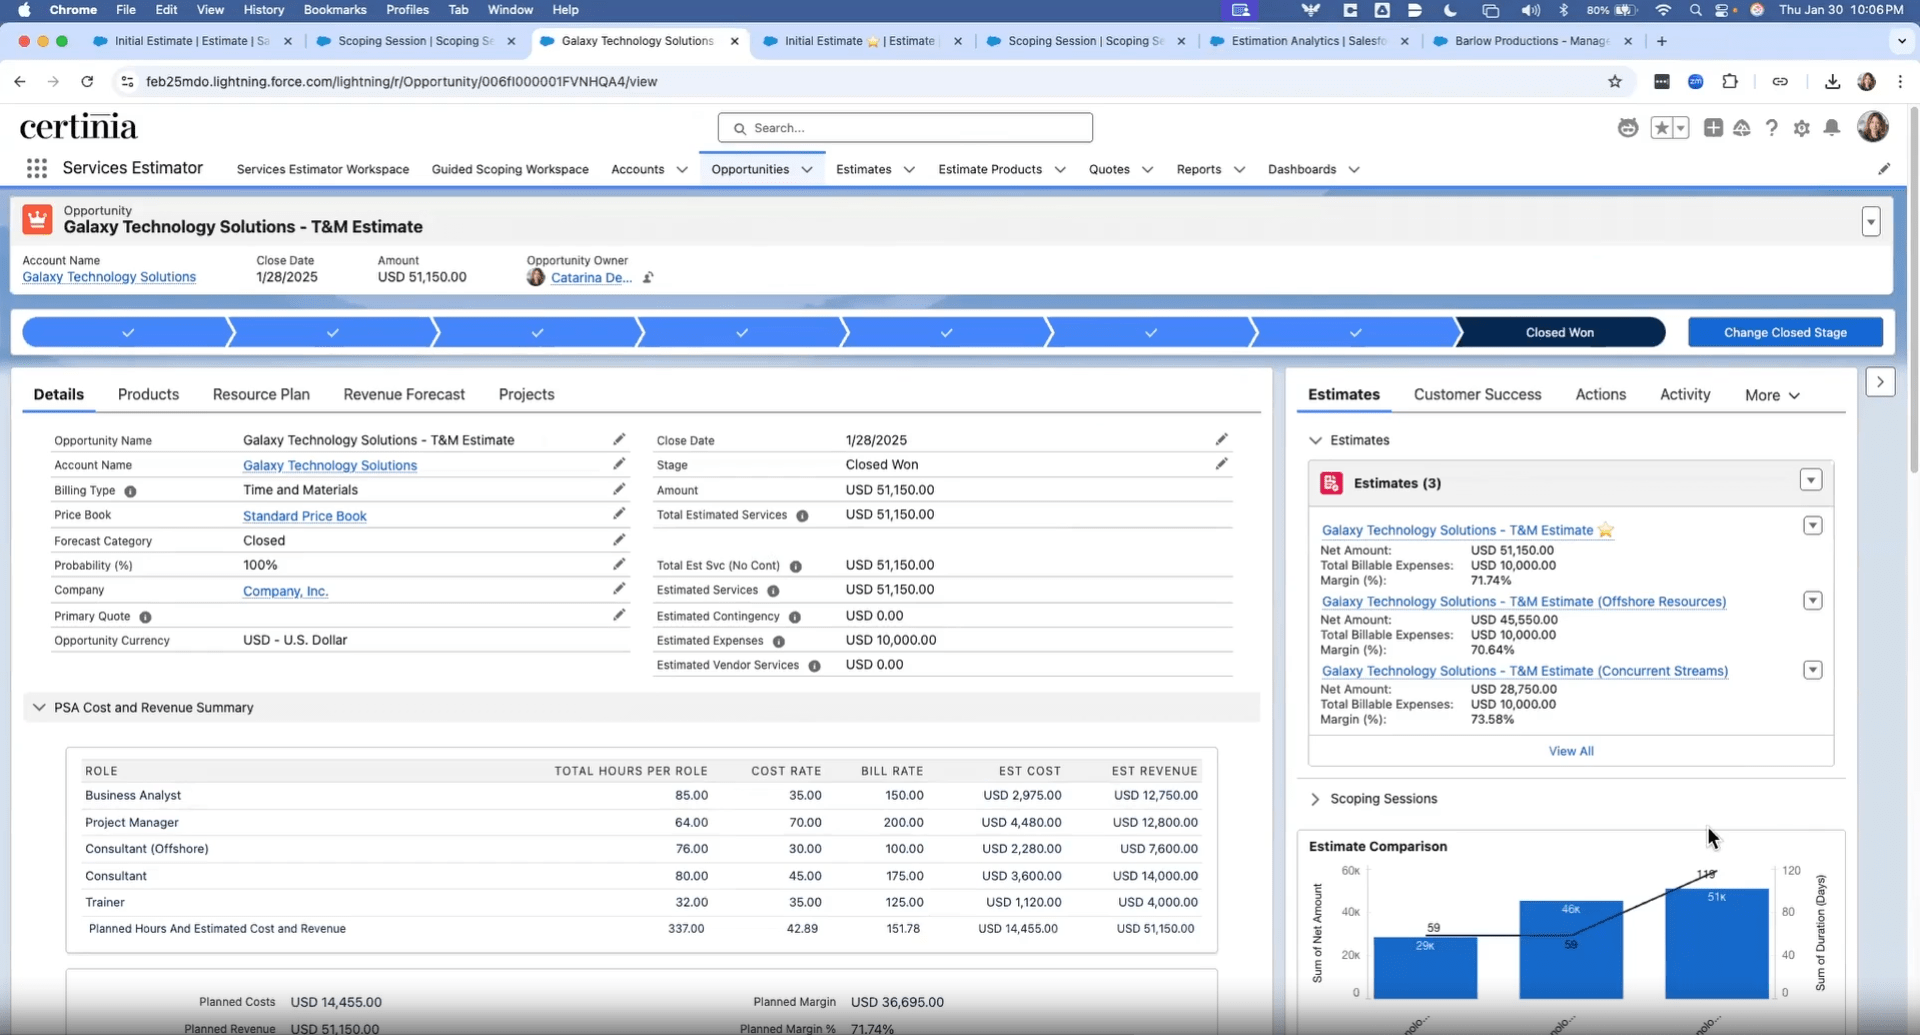The height and width of the screenshot is (1035, 1920).
Task: Click the info icon next to Billing Type
Action: point(131,490)
